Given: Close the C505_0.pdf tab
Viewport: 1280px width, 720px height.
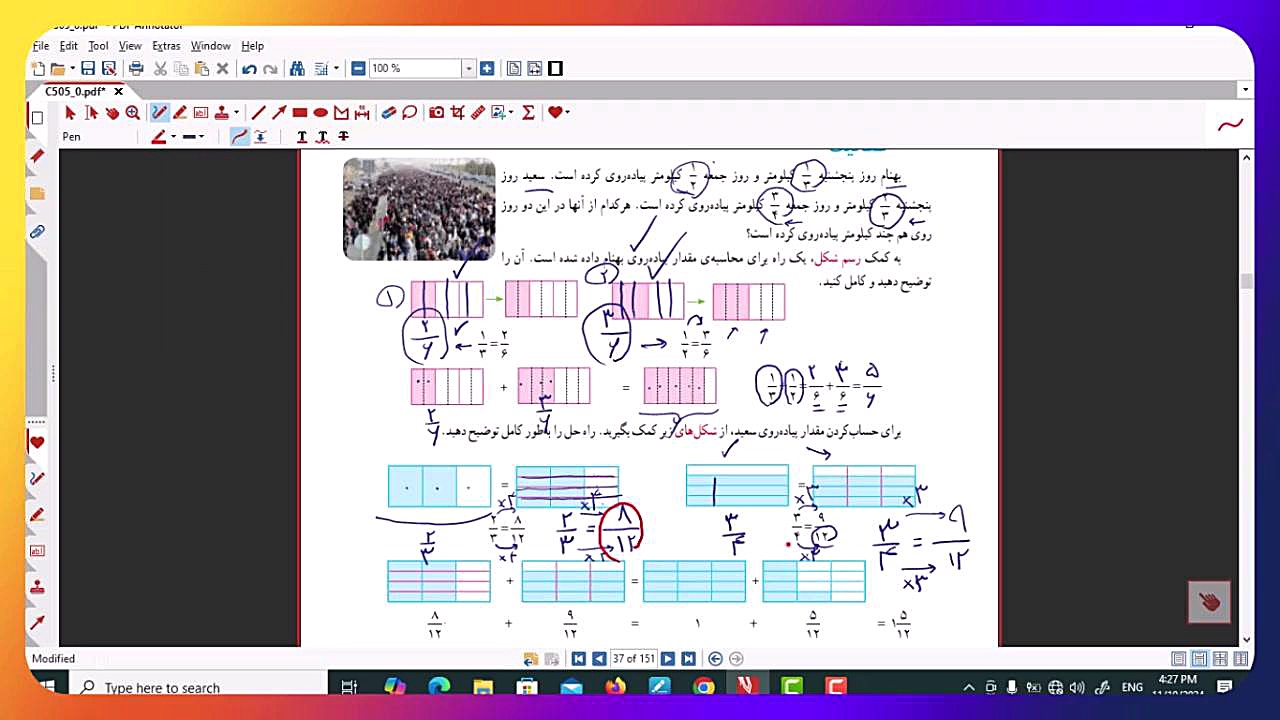Looking at the screenshot, I should [118, 91].
